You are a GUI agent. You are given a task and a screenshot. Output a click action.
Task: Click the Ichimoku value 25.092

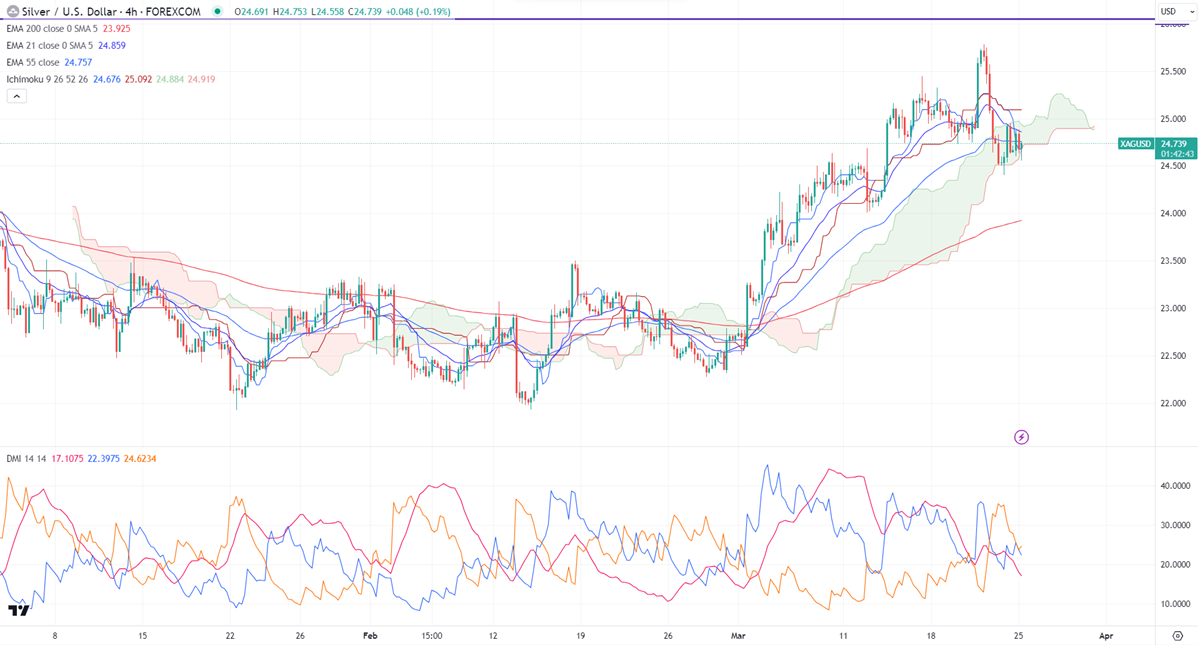[x=138, y=79]
